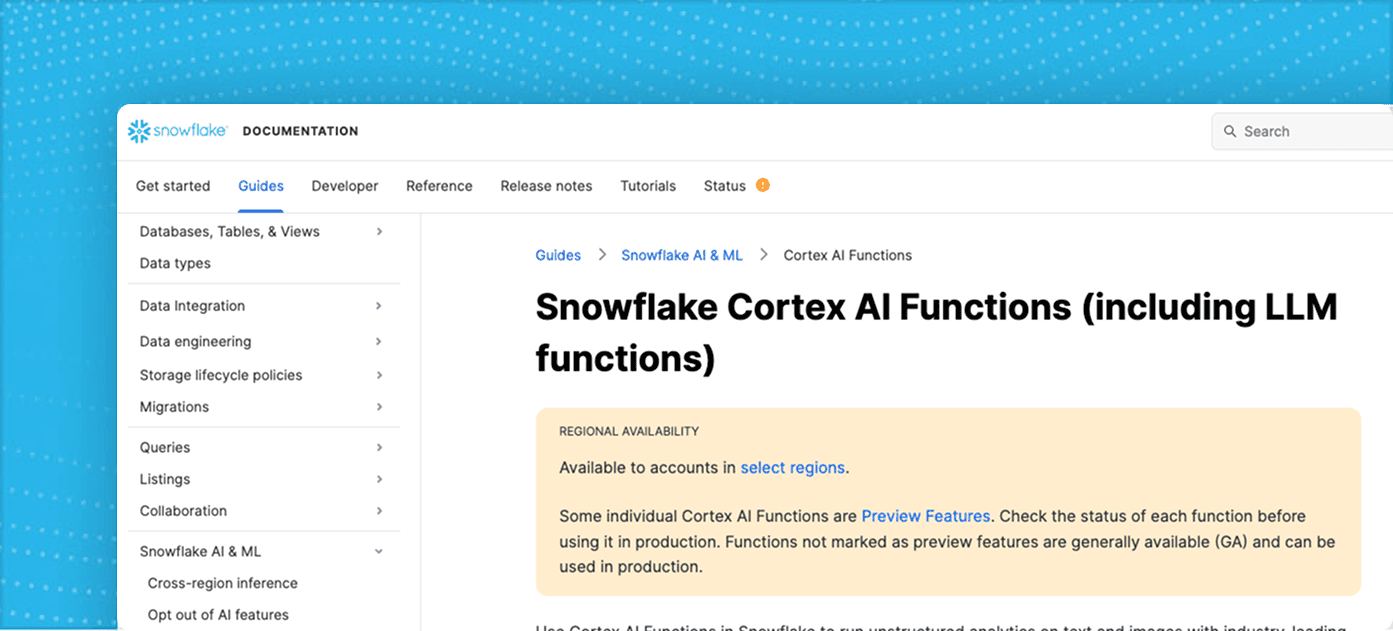Expand the Migrations chevron
This screenshot has width=1393, height=631.
[x=379, y=407]
